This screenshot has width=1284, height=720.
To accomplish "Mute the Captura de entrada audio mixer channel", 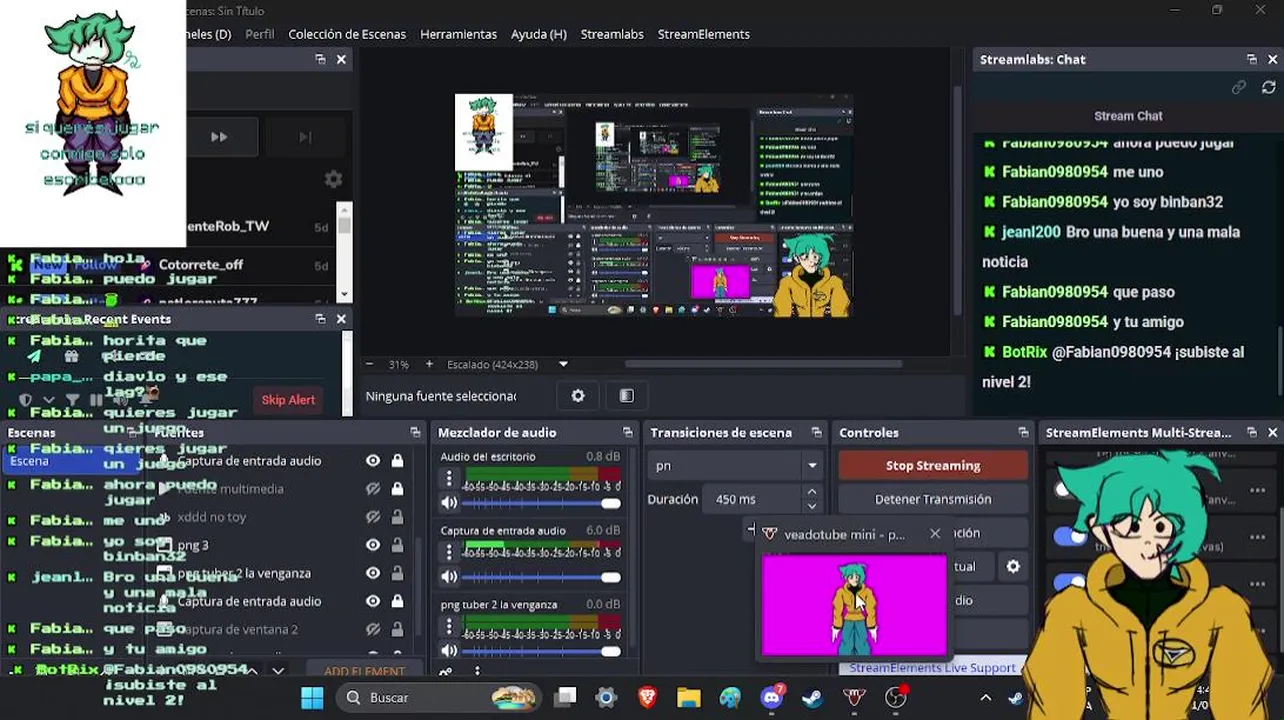I will coord(449,577).
